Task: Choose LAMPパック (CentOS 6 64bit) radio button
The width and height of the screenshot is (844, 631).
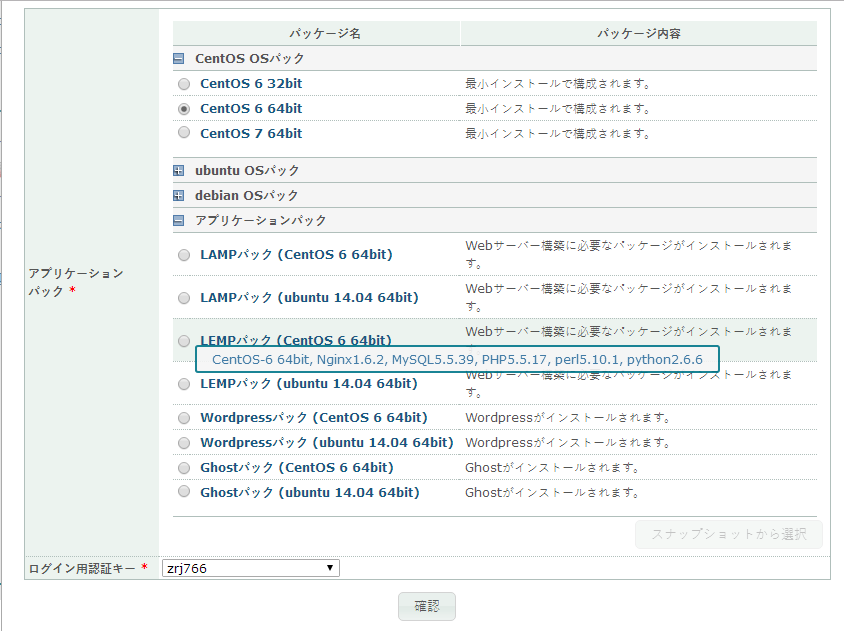Action: point(184,255)
